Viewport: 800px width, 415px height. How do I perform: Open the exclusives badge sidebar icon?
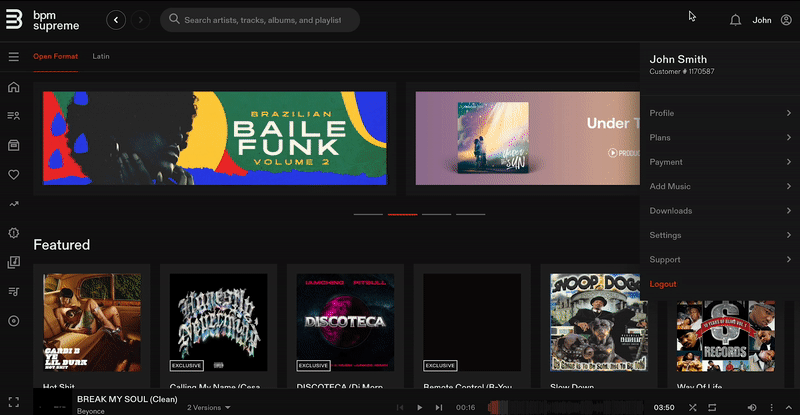point(14,233)
